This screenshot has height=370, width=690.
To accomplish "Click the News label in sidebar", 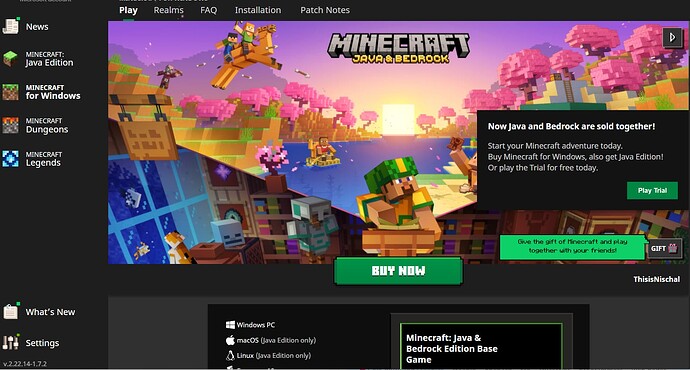I will (37, 27).
